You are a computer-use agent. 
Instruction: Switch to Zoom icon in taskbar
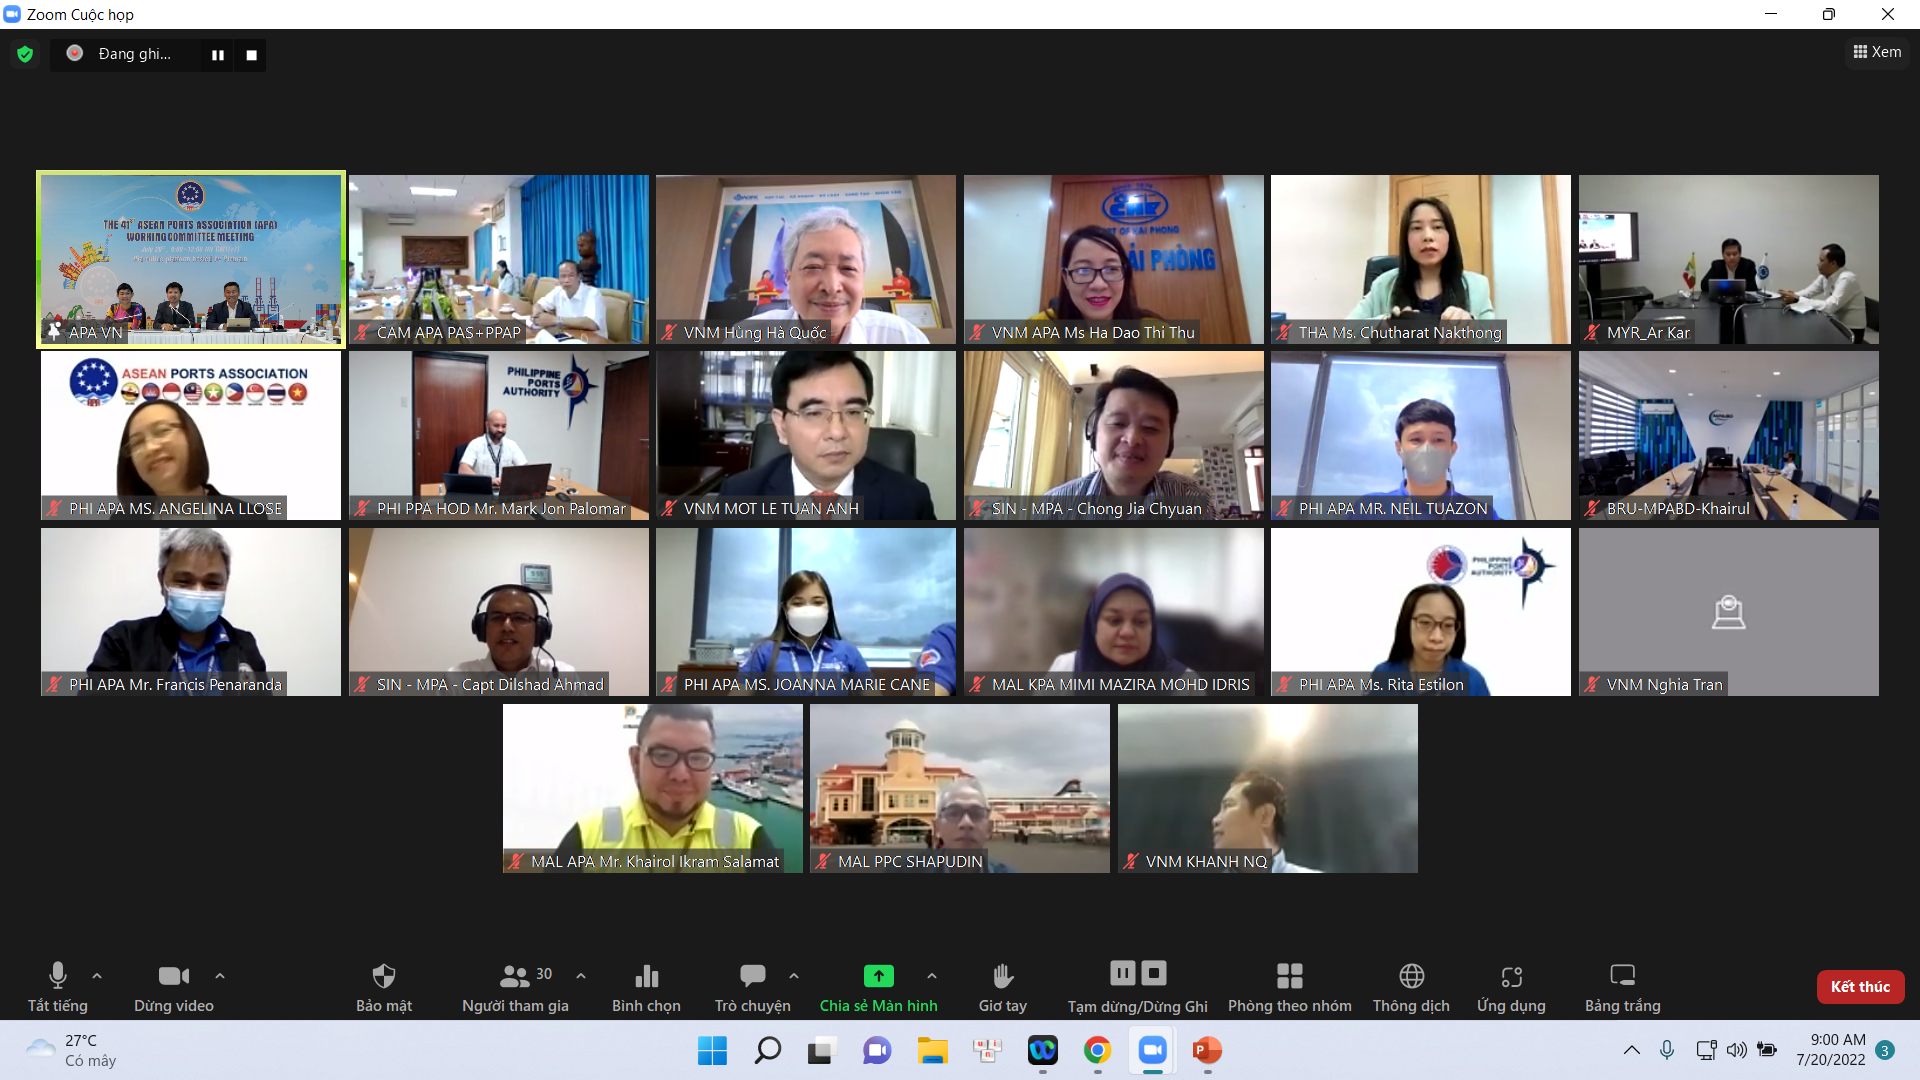point(1152,1050)
